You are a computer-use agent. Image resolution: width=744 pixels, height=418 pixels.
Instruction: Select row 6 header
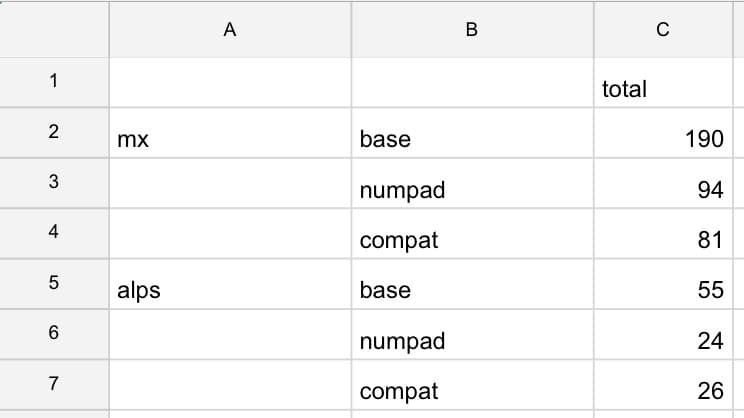(53, 332)
